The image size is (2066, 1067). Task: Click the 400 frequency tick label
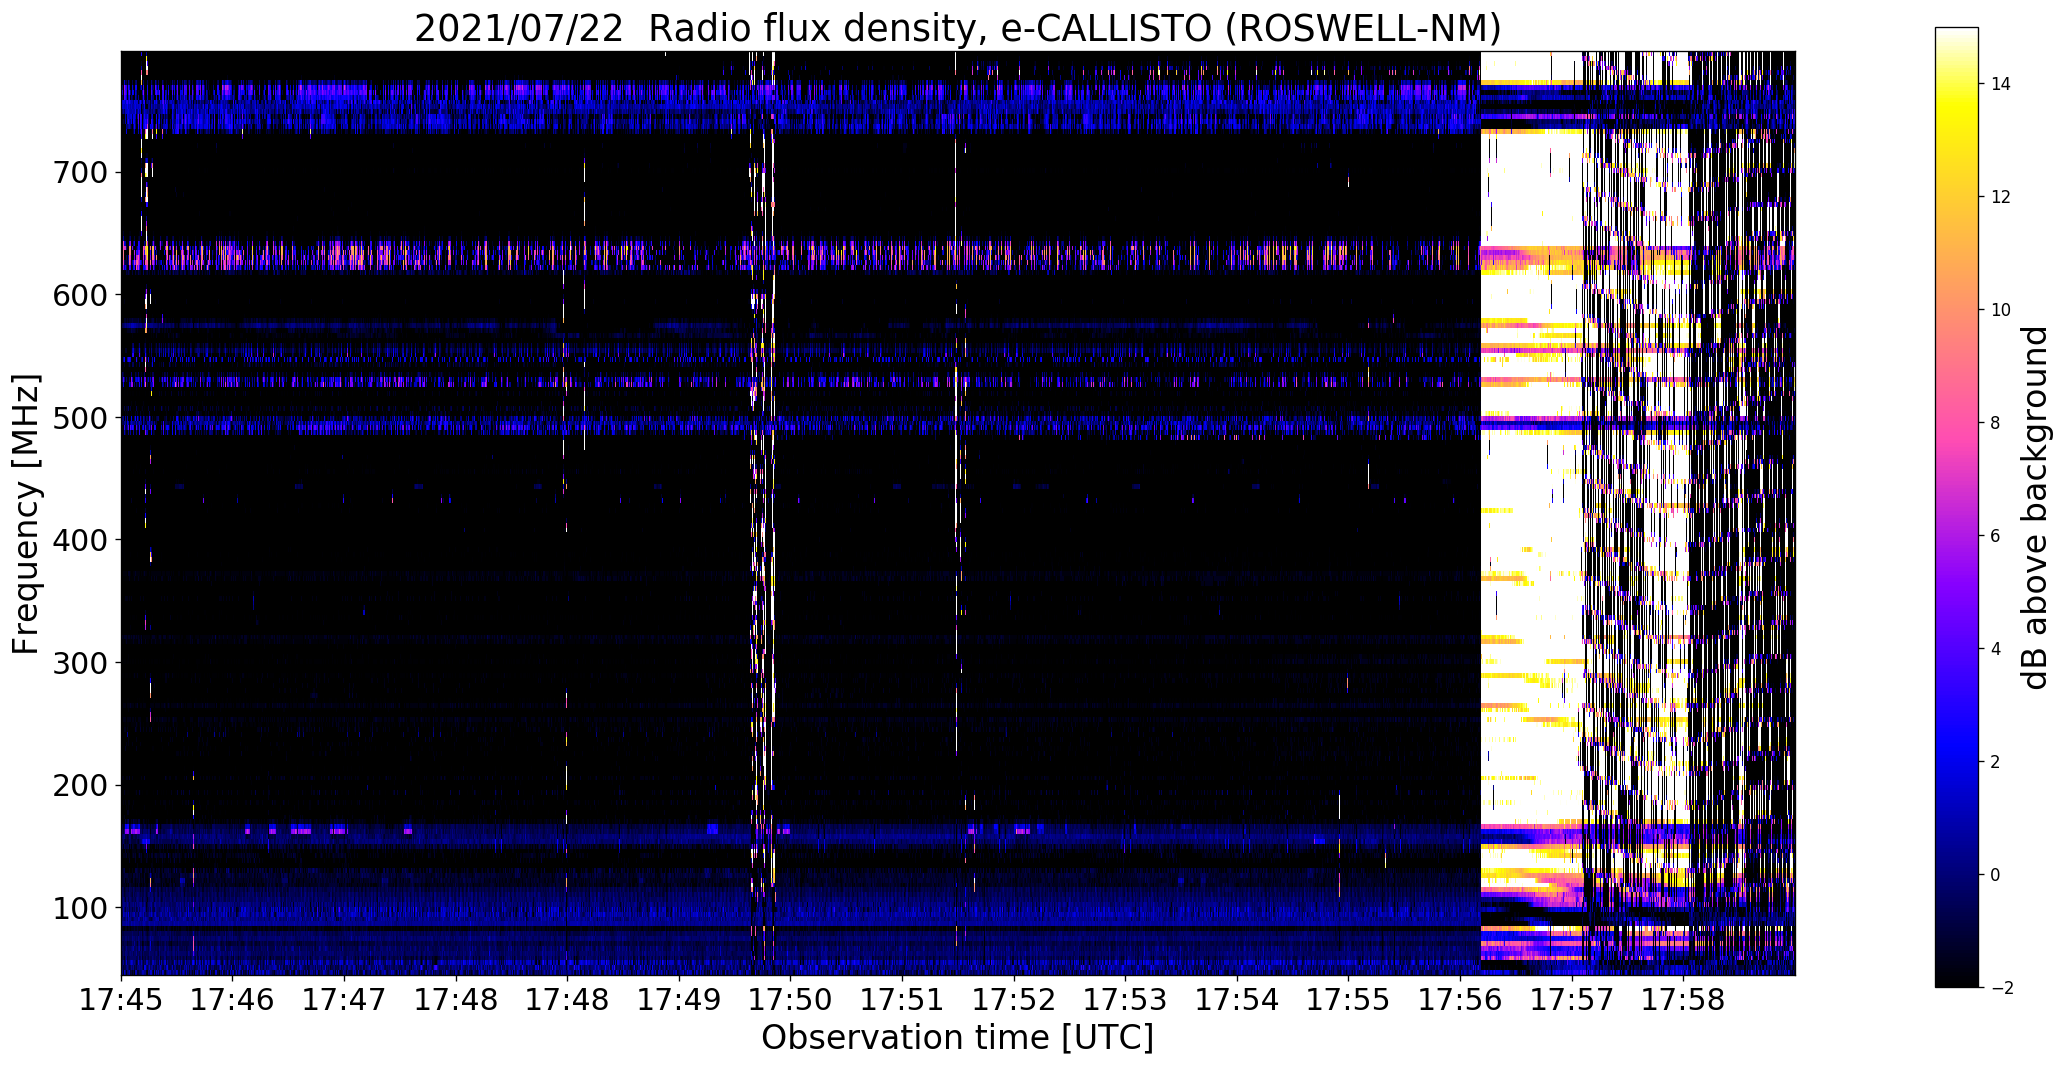pyautogui.click(x=78, y=540)
